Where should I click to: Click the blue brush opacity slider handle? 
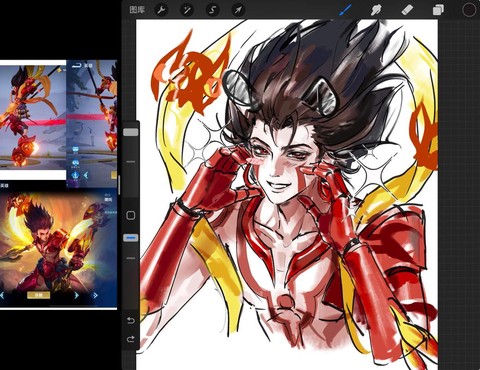131,238
